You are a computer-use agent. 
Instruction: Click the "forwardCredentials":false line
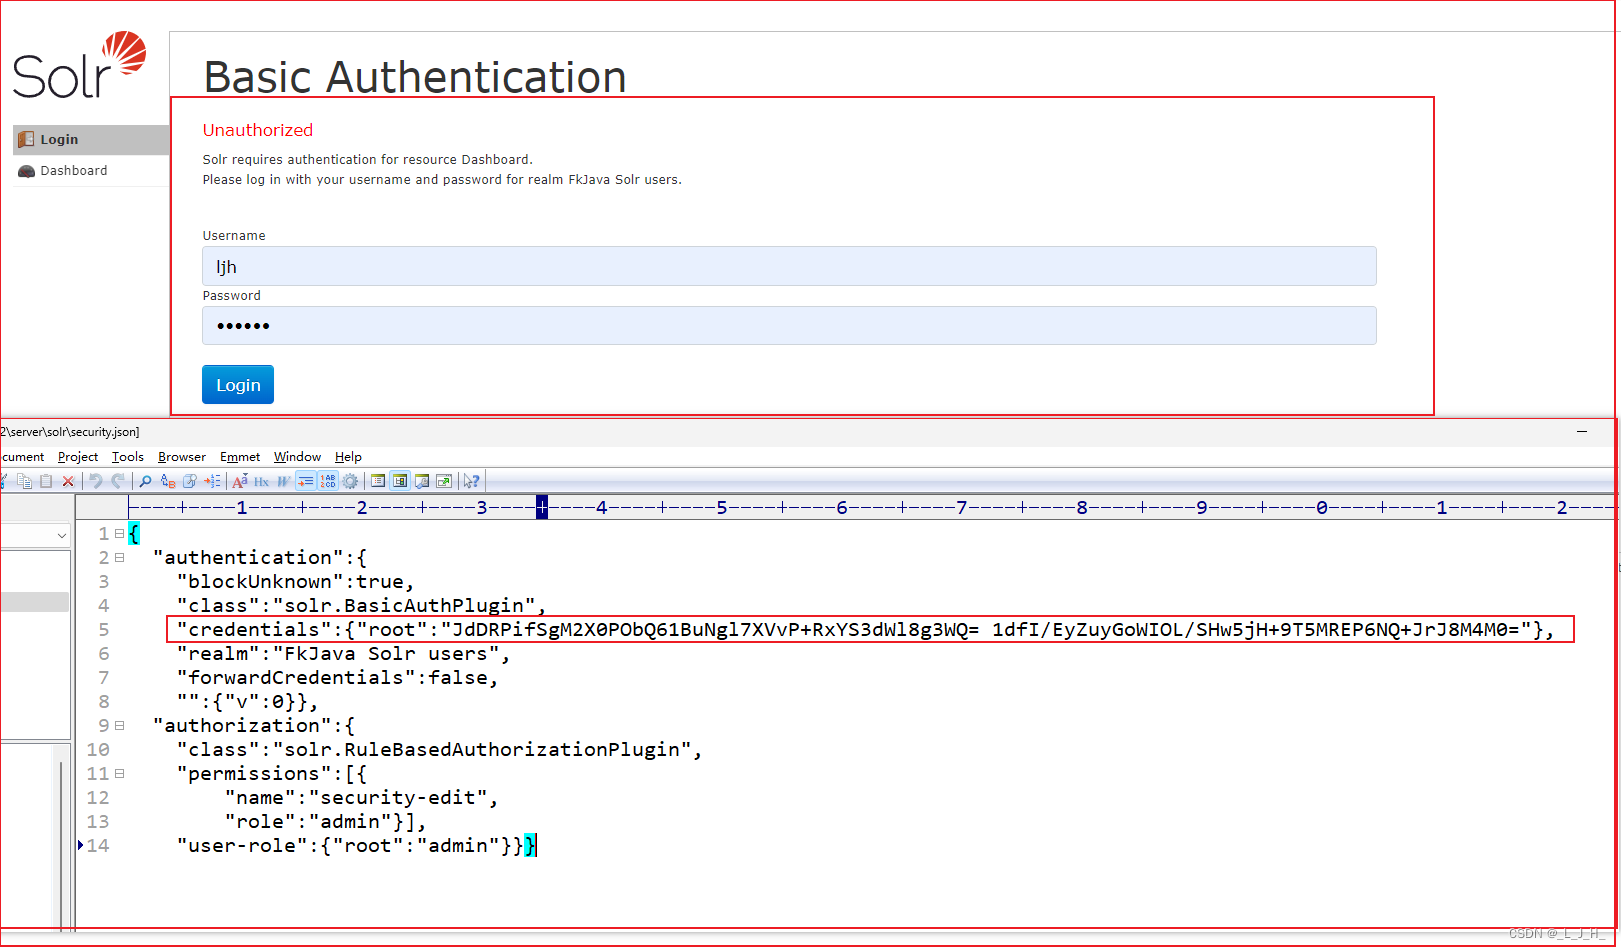point(337,678)
